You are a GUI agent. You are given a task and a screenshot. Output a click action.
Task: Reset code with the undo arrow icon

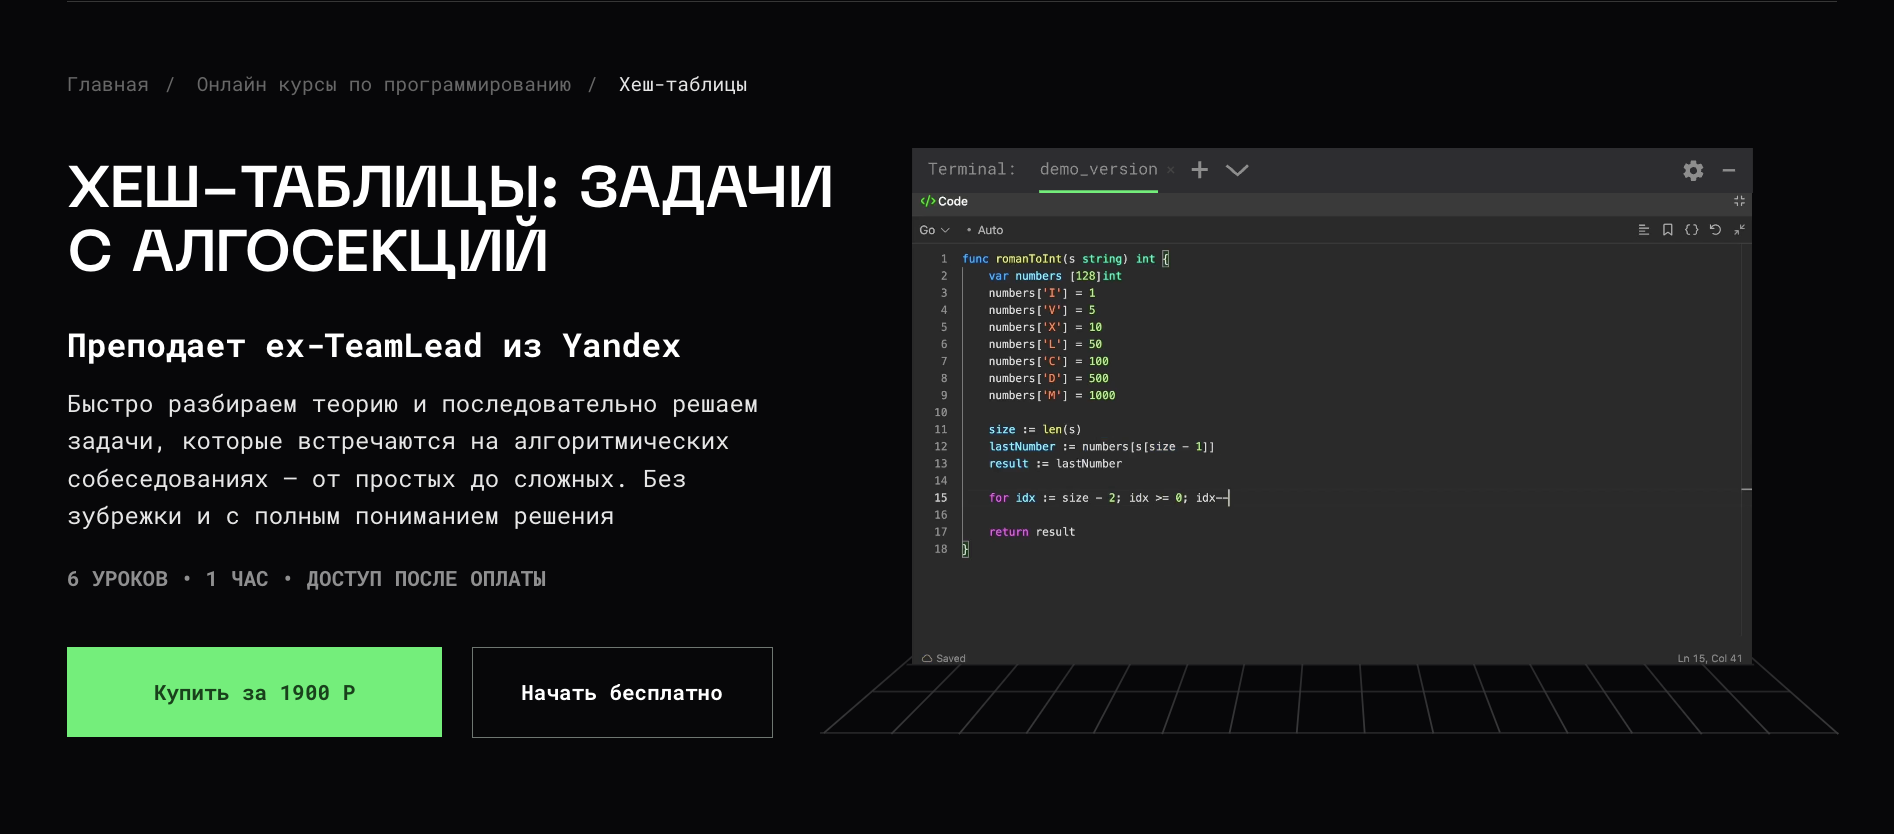(1715, 230)
